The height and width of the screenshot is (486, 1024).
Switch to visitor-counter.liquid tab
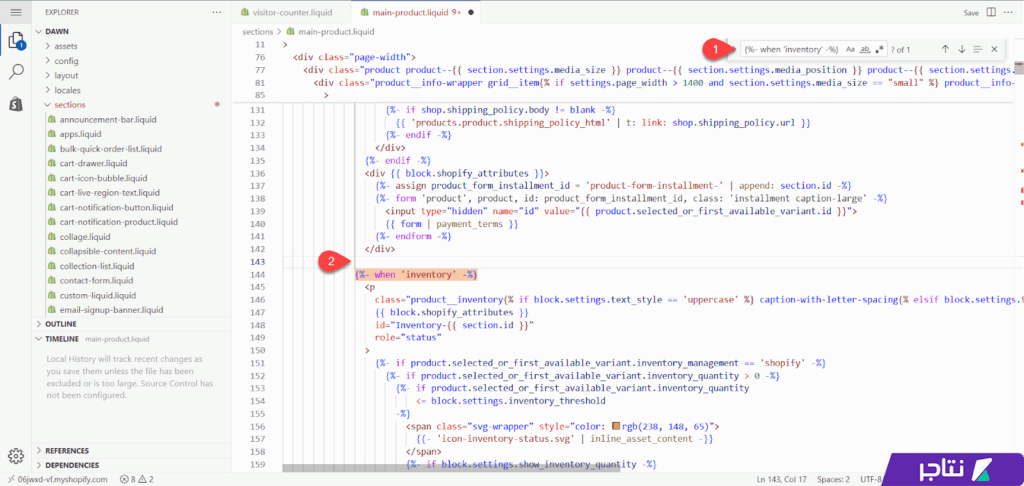pos(292,13)
